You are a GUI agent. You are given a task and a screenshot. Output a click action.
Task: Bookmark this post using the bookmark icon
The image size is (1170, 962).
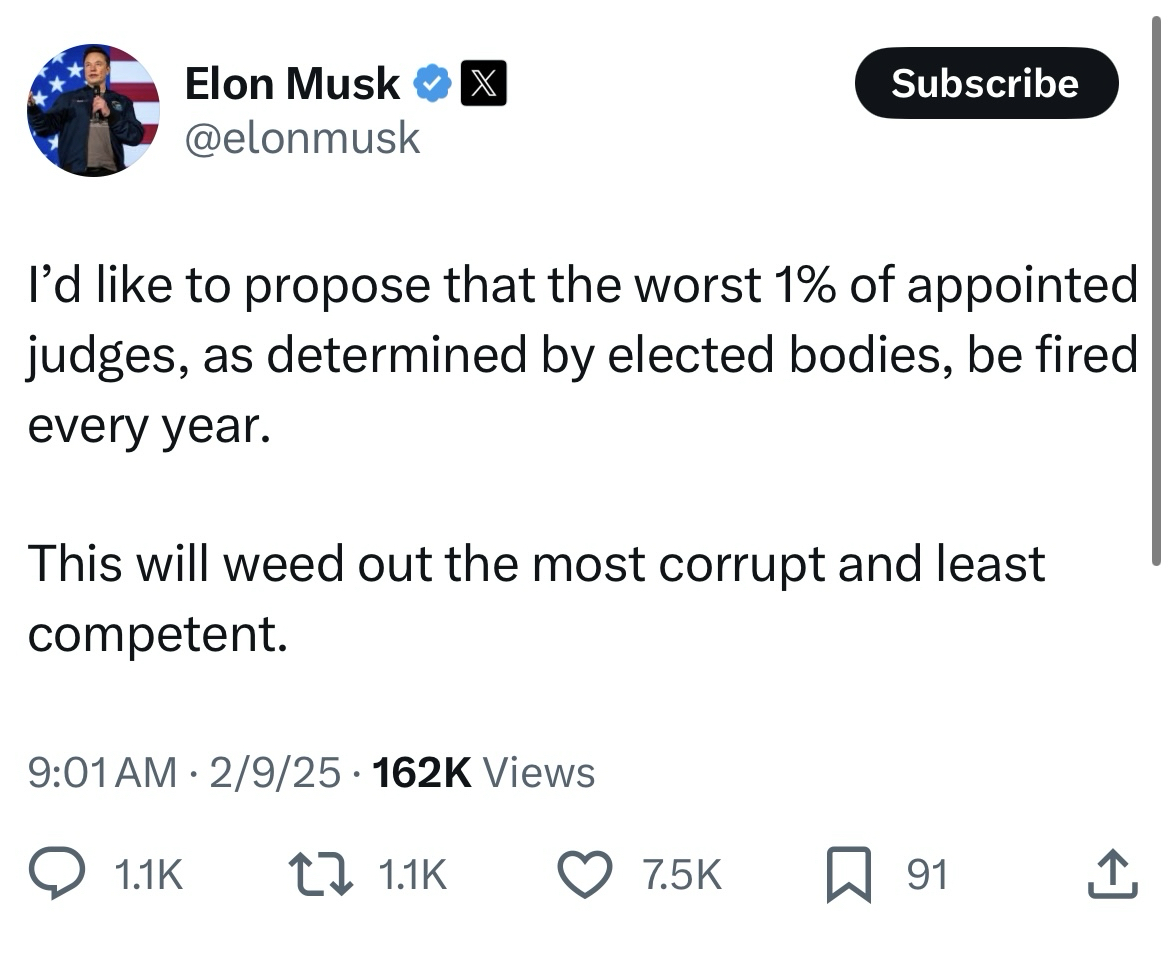coord(848,876)
